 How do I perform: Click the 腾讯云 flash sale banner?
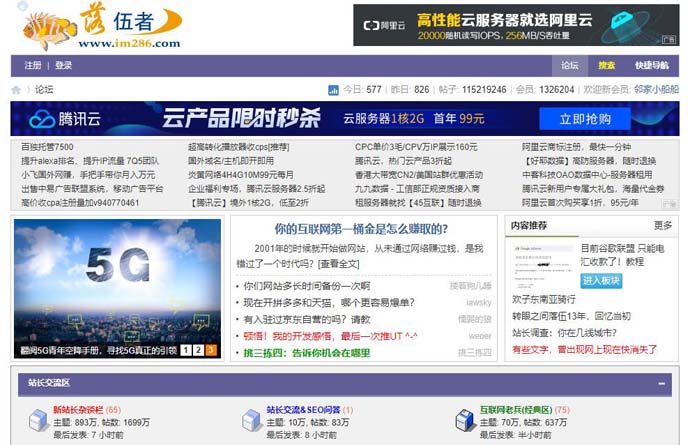coord(345,118)
